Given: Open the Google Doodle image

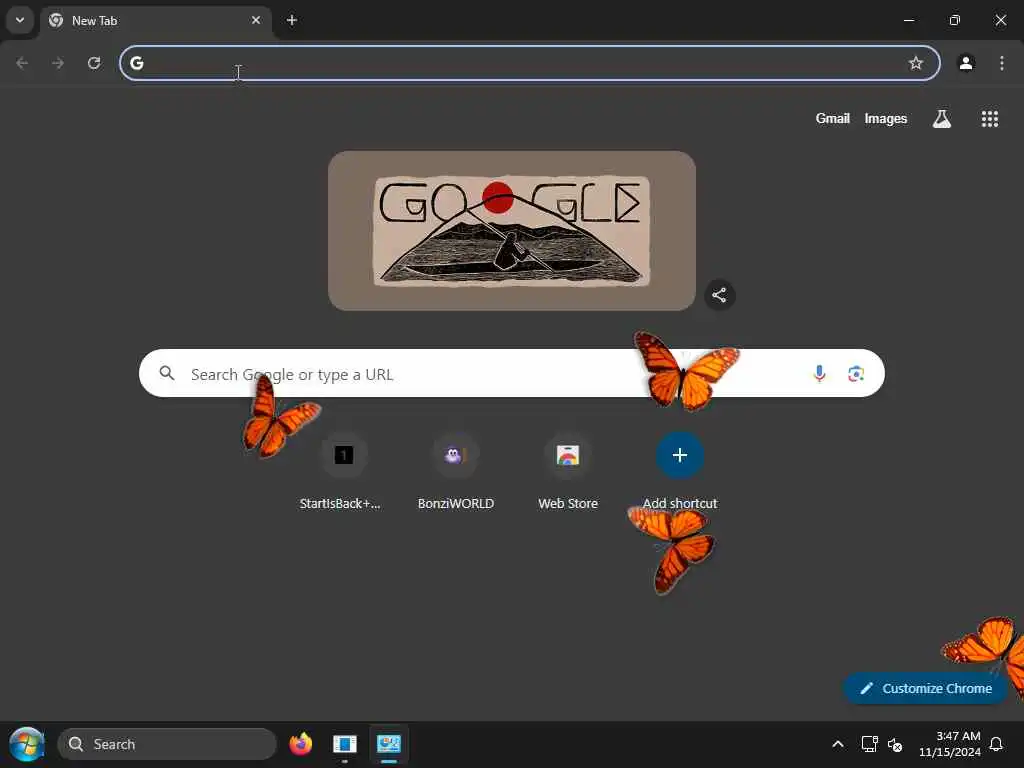Looking at the screenshot, I should (x=511, y=231).
